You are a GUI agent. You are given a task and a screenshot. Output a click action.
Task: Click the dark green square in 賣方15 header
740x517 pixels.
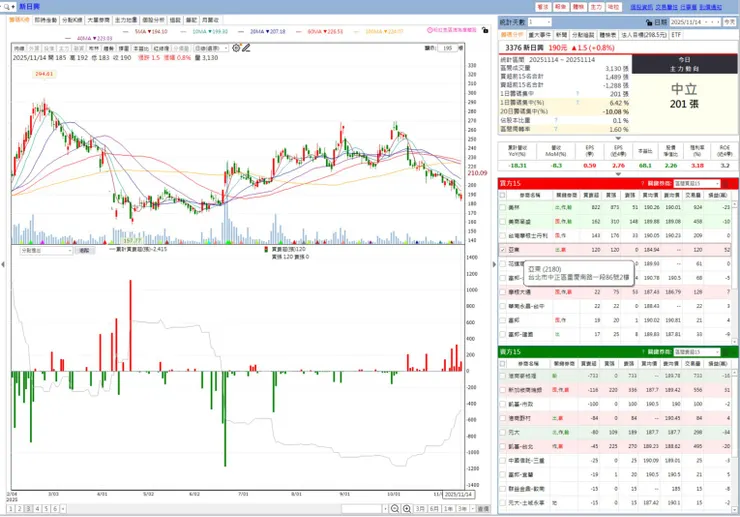(x=726, y=352)
